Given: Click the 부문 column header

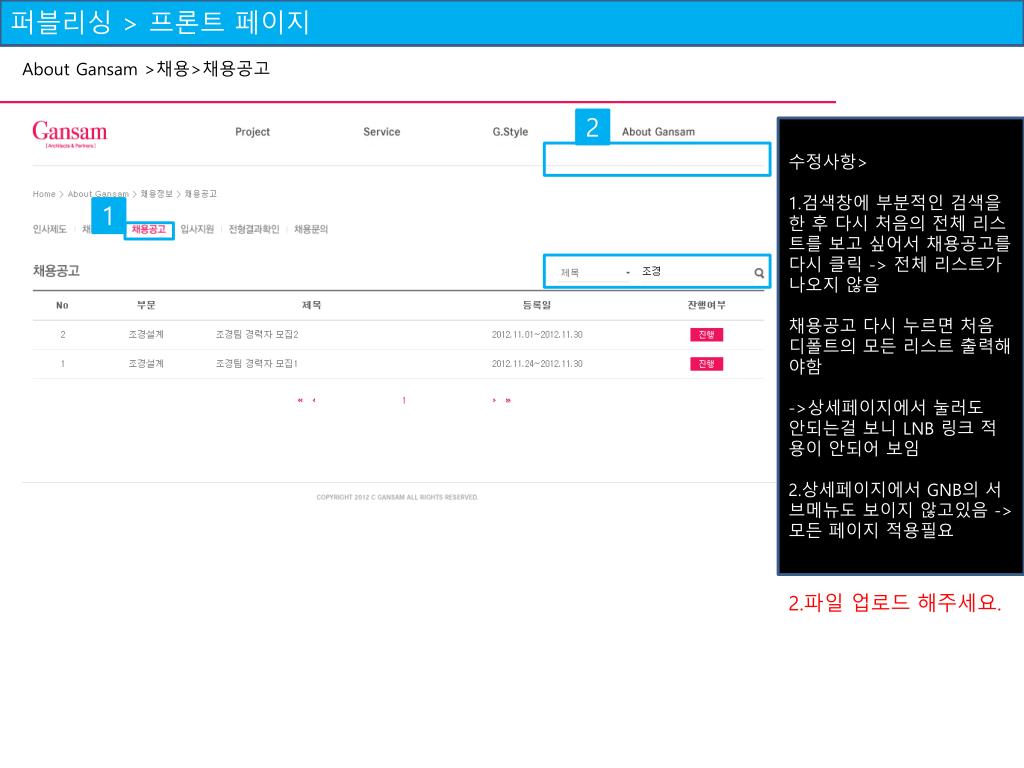Looking at the screenshot, I should click(146, 305).
